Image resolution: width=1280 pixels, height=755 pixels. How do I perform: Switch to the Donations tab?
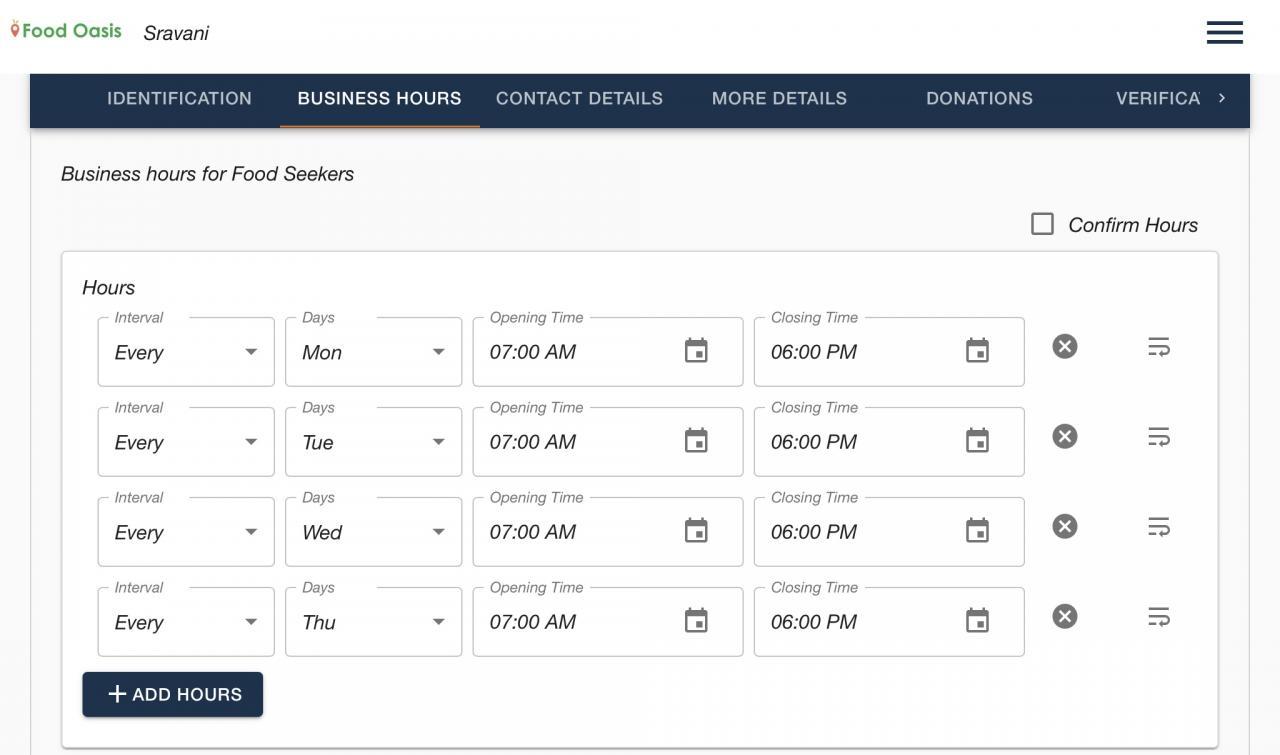tap(980, 99)
